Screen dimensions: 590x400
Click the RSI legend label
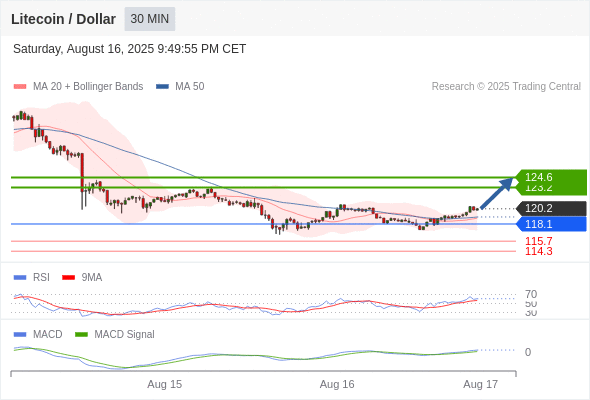click(41, 278)
